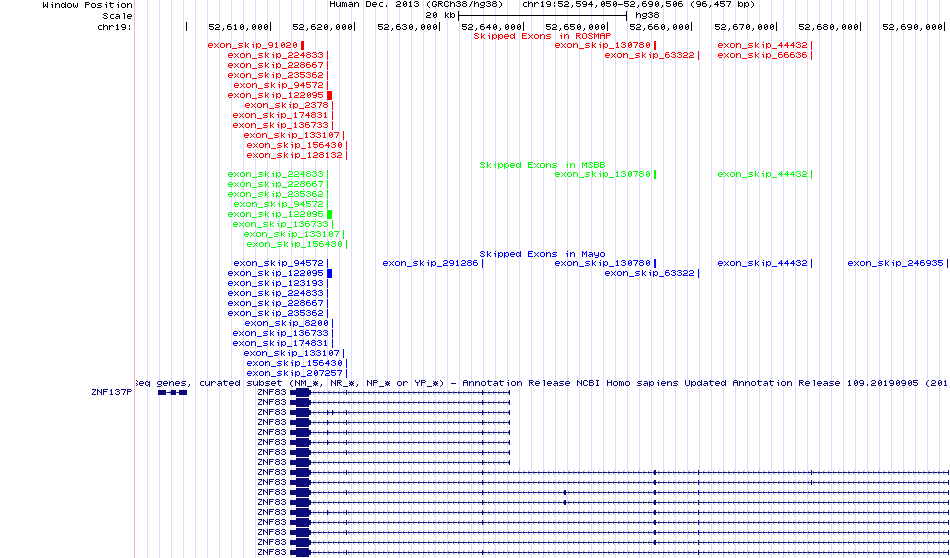
Task: Select the red exon_skip_128132 item
Action: click(295, 155)
